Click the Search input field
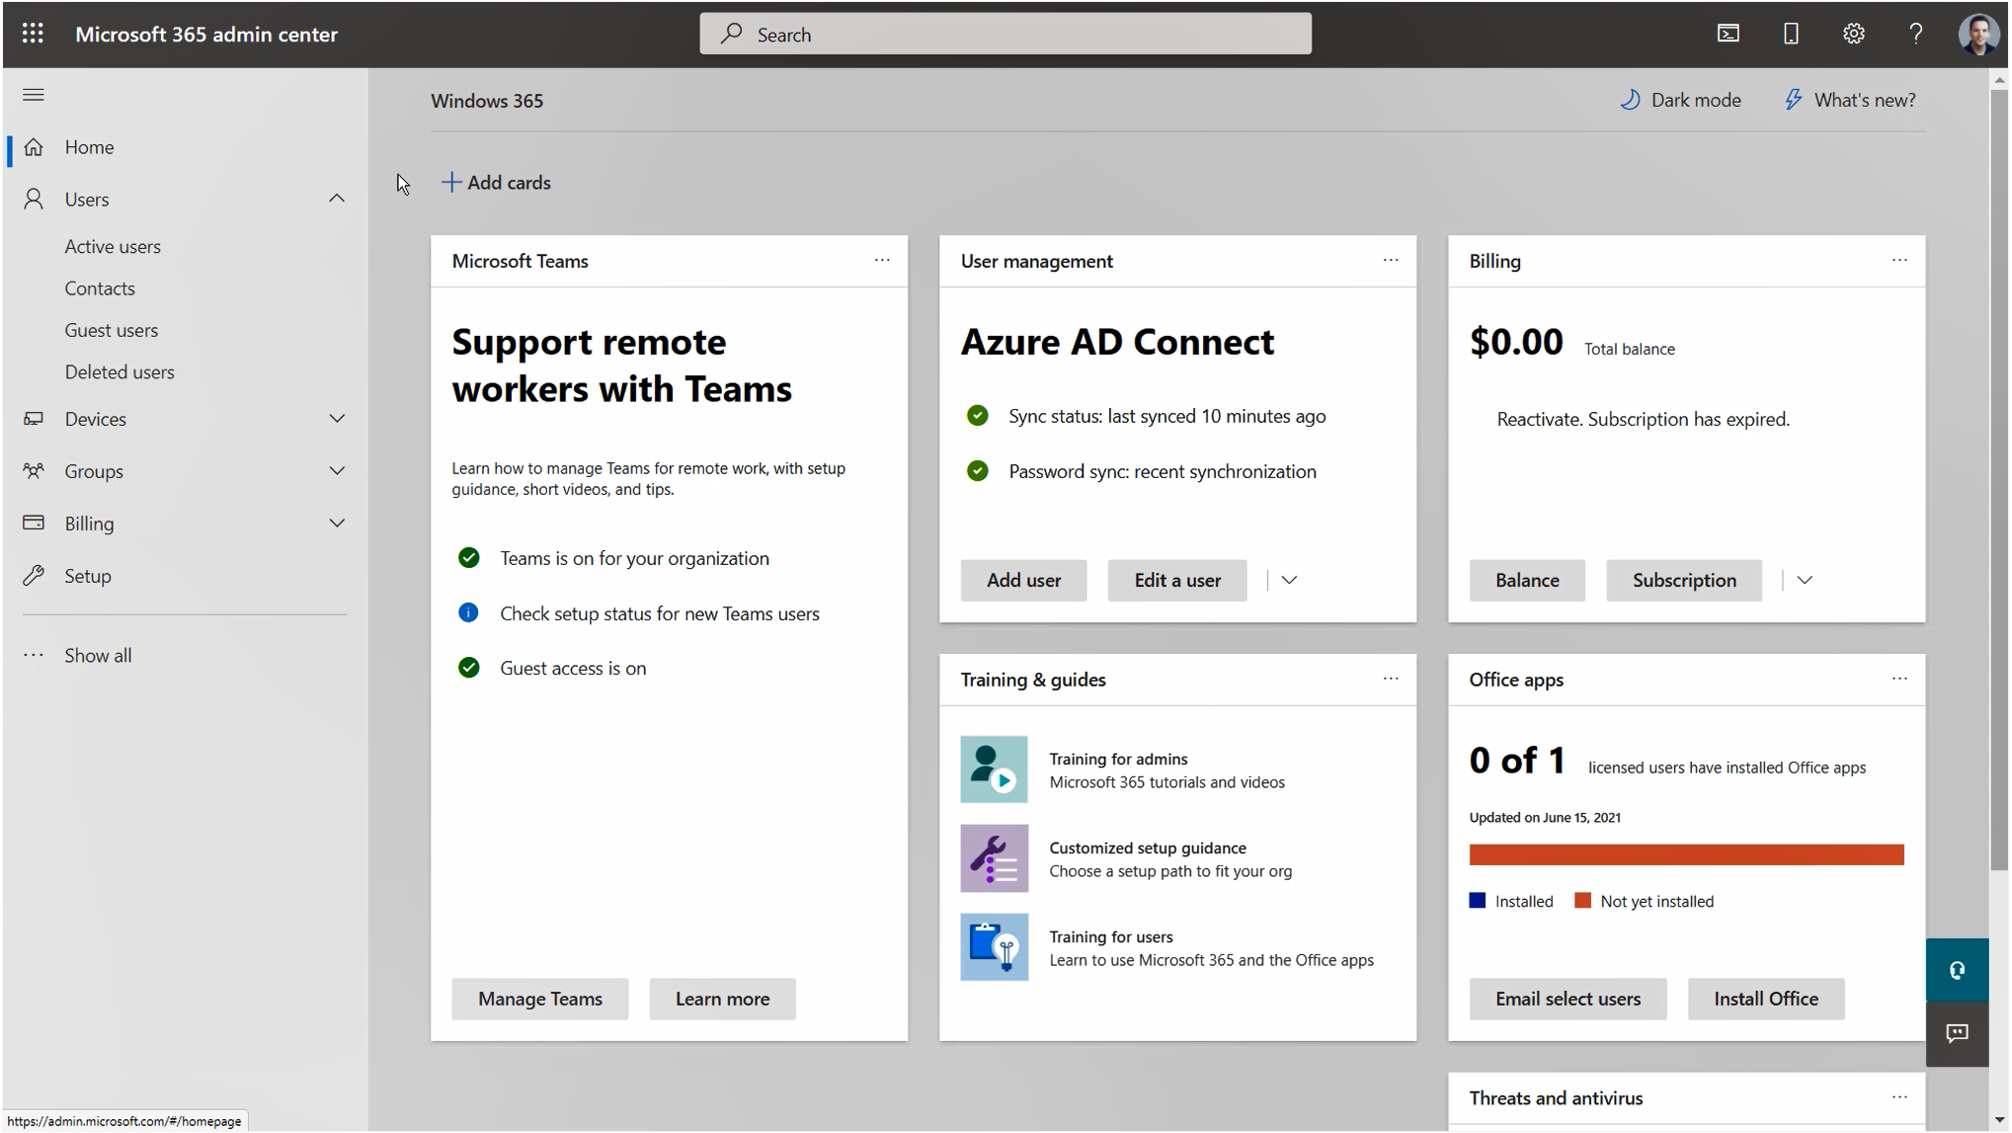The width and height of the screenshot is (2012, 1133). point(1006,33)
